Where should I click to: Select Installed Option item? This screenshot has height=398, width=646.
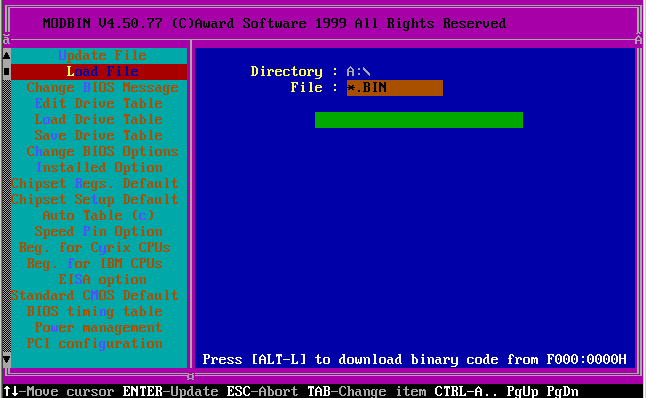pyautogui.click(x=99, y=168)
